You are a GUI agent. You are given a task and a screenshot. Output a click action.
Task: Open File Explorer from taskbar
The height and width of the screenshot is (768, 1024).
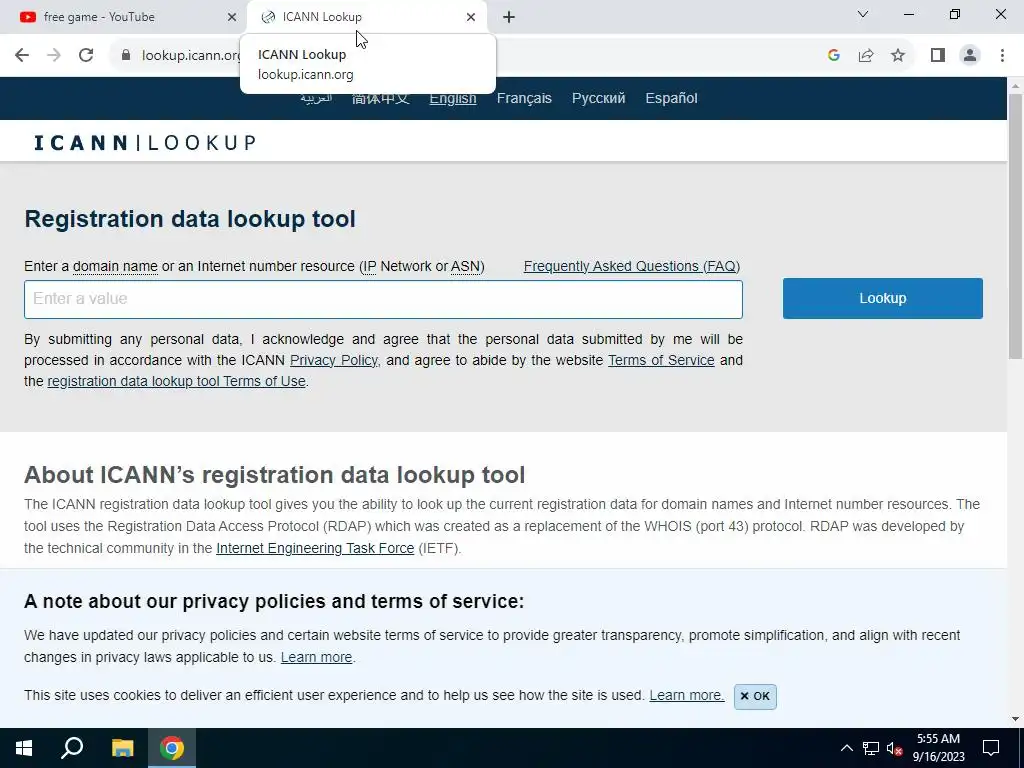tap(122, 748)
